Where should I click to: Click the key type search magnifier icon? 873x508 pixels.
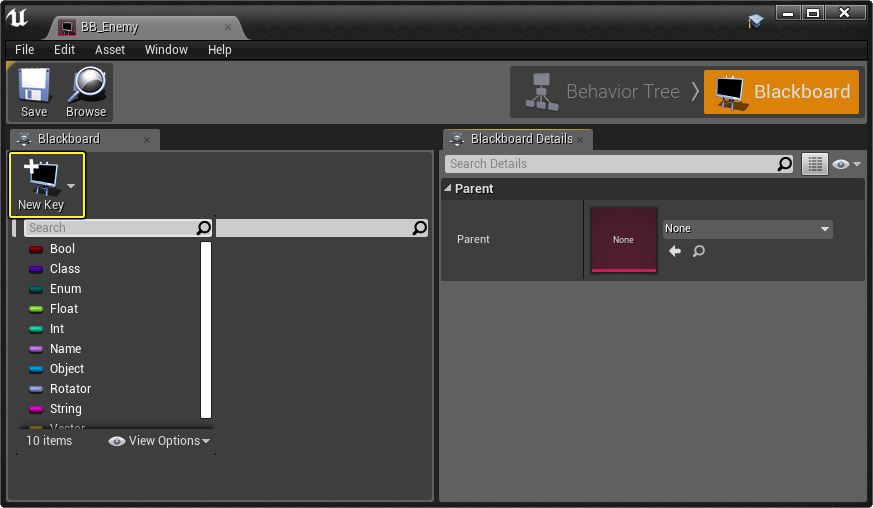(x=204, y=228)
